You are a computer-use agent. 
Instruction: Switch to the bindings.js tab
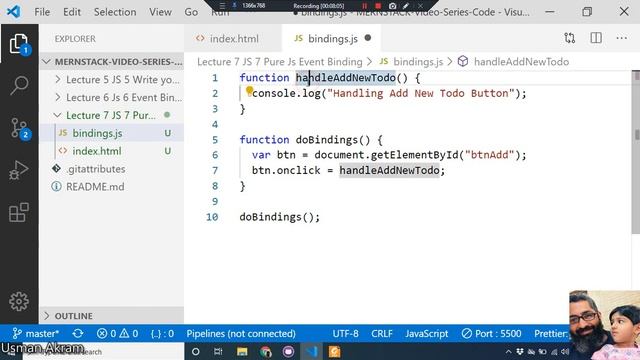click(x=331, y=38)
